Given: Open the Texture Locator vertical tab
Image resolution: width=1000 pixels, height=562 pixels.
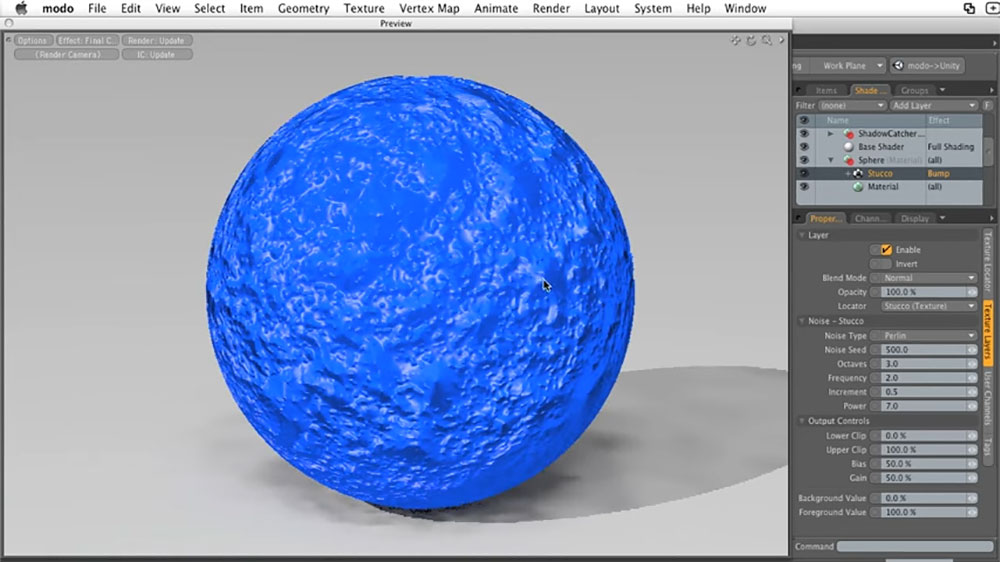Looking at the screenshot, I should (987, 262).
